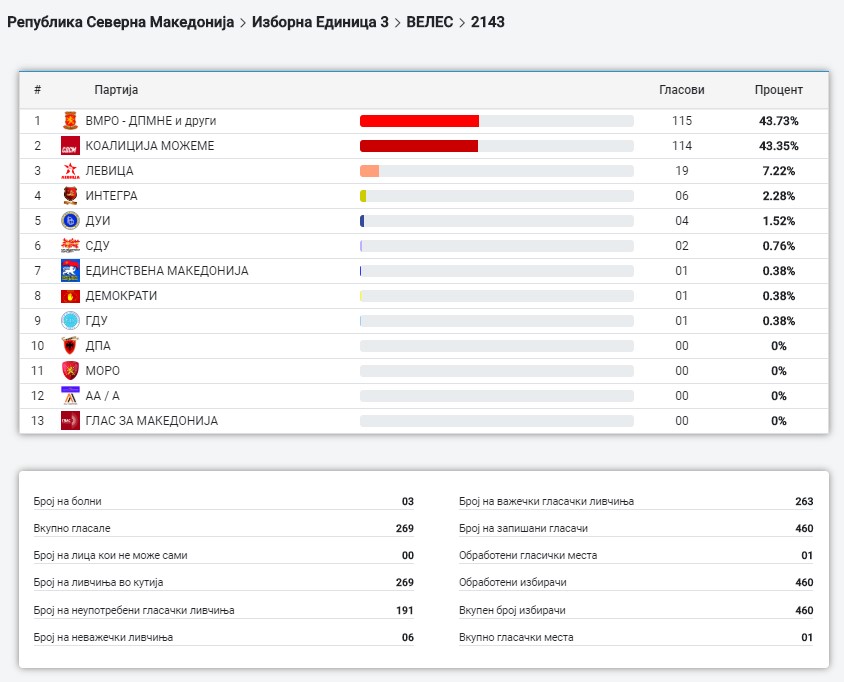
Task: Navigate to ВЕЛЕС in the breadcrumb
Action: click(x=431, y=21)
